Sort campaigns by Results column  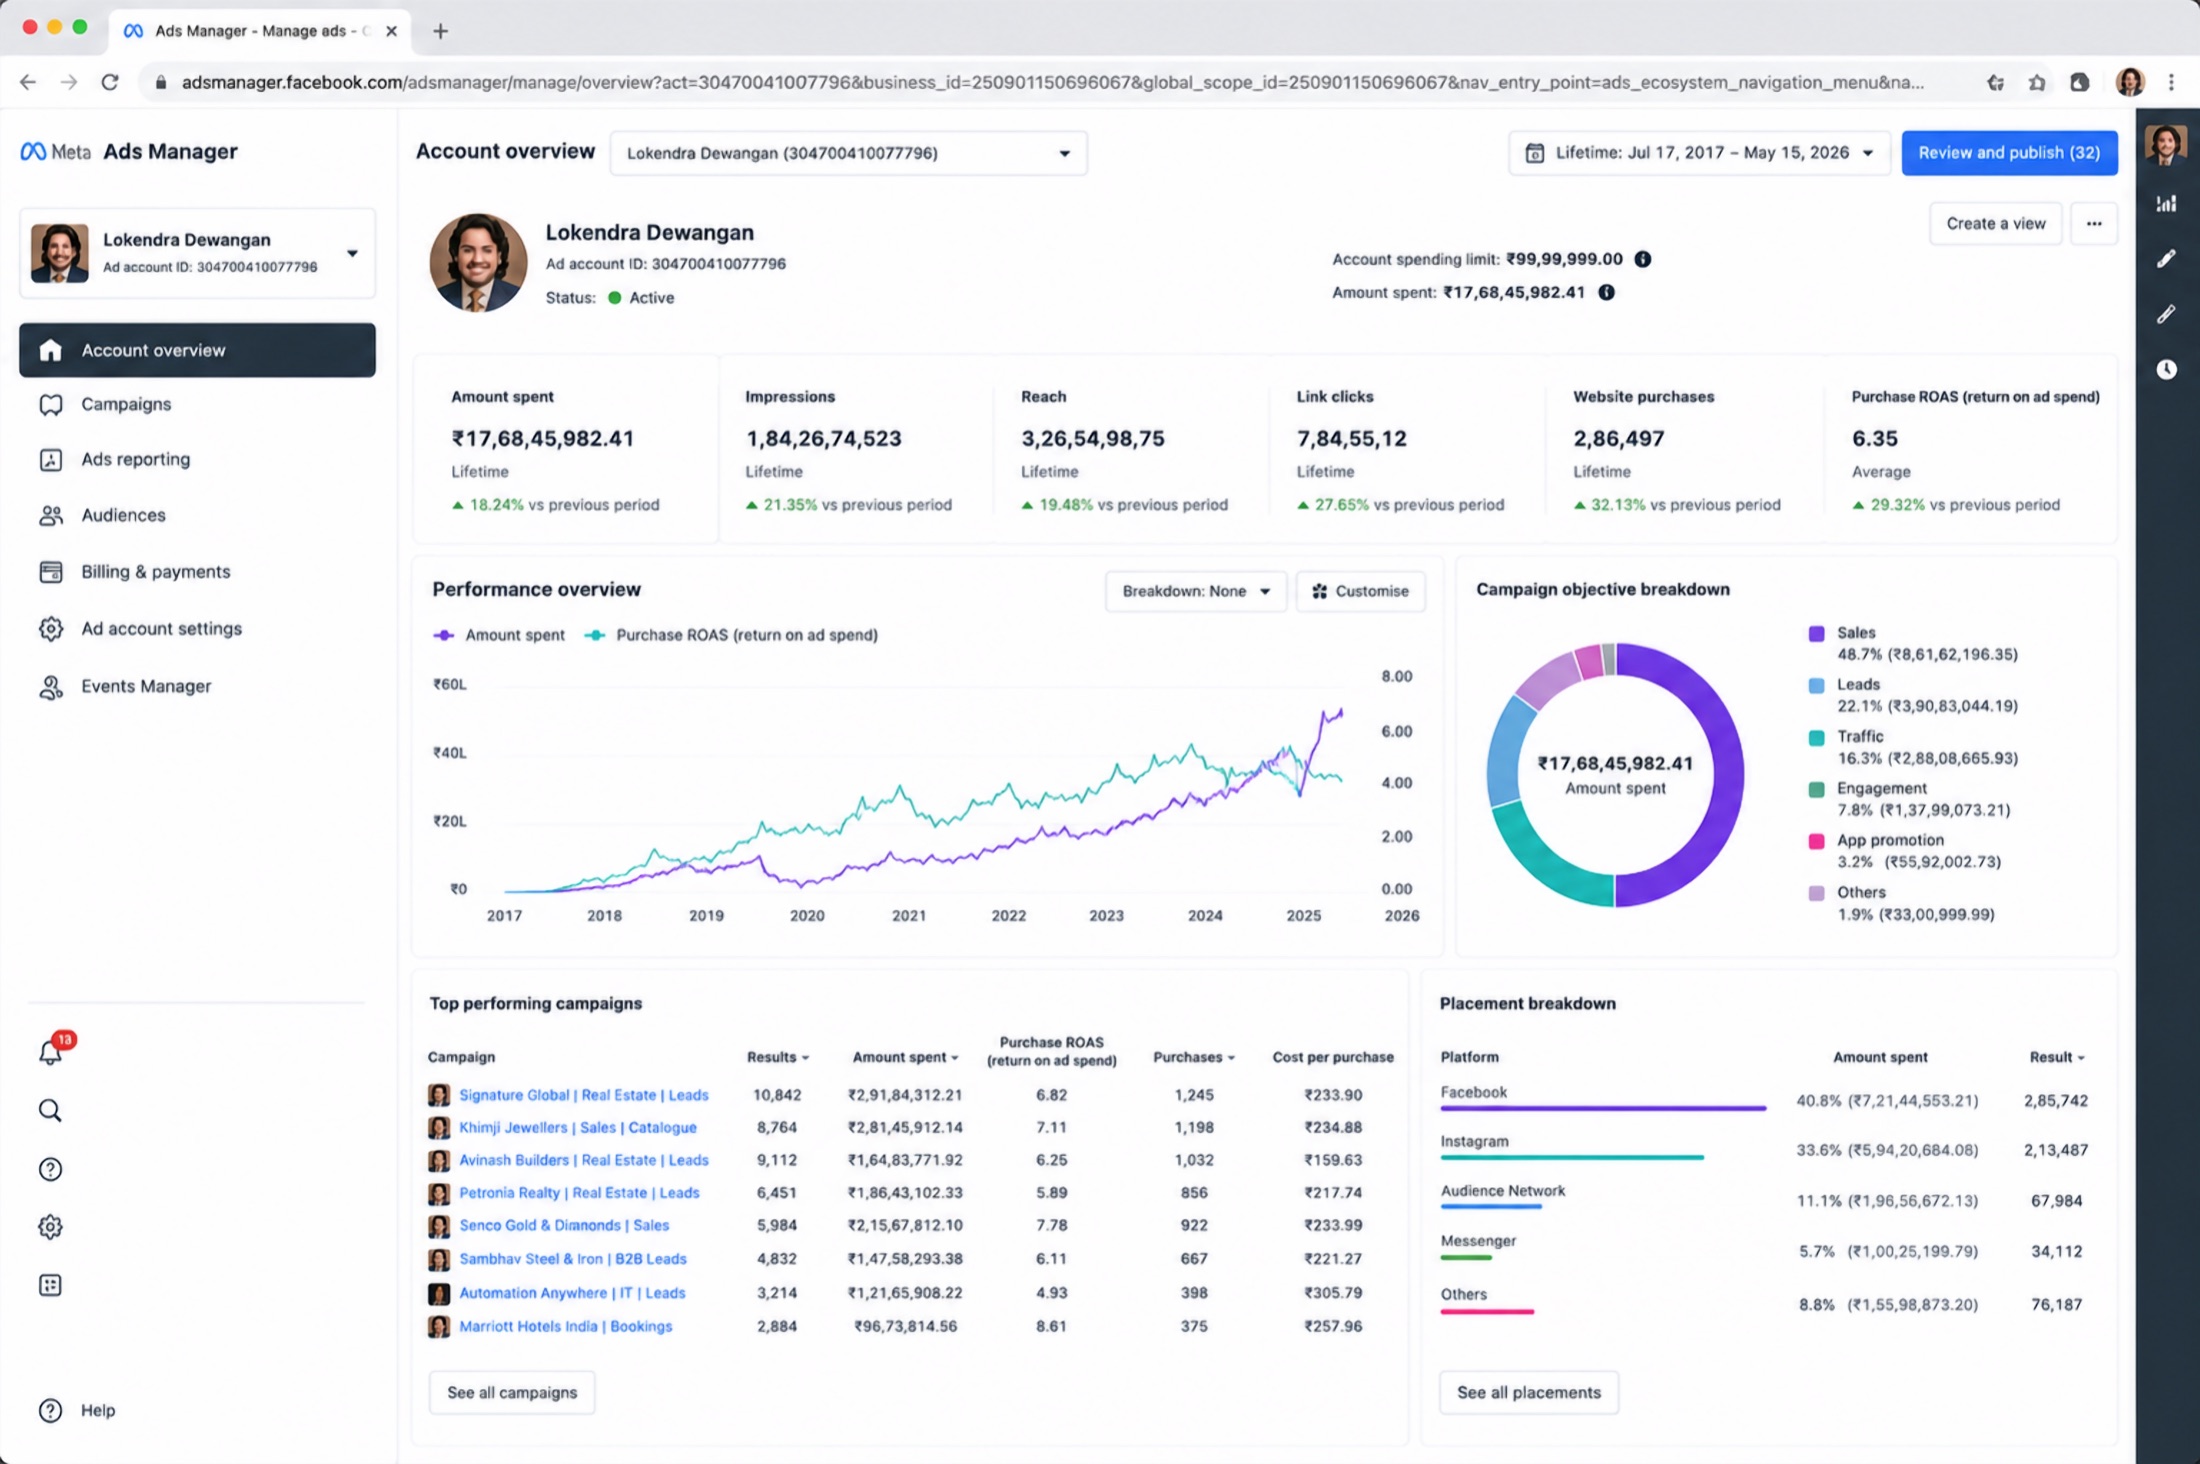pos(777,1057)
